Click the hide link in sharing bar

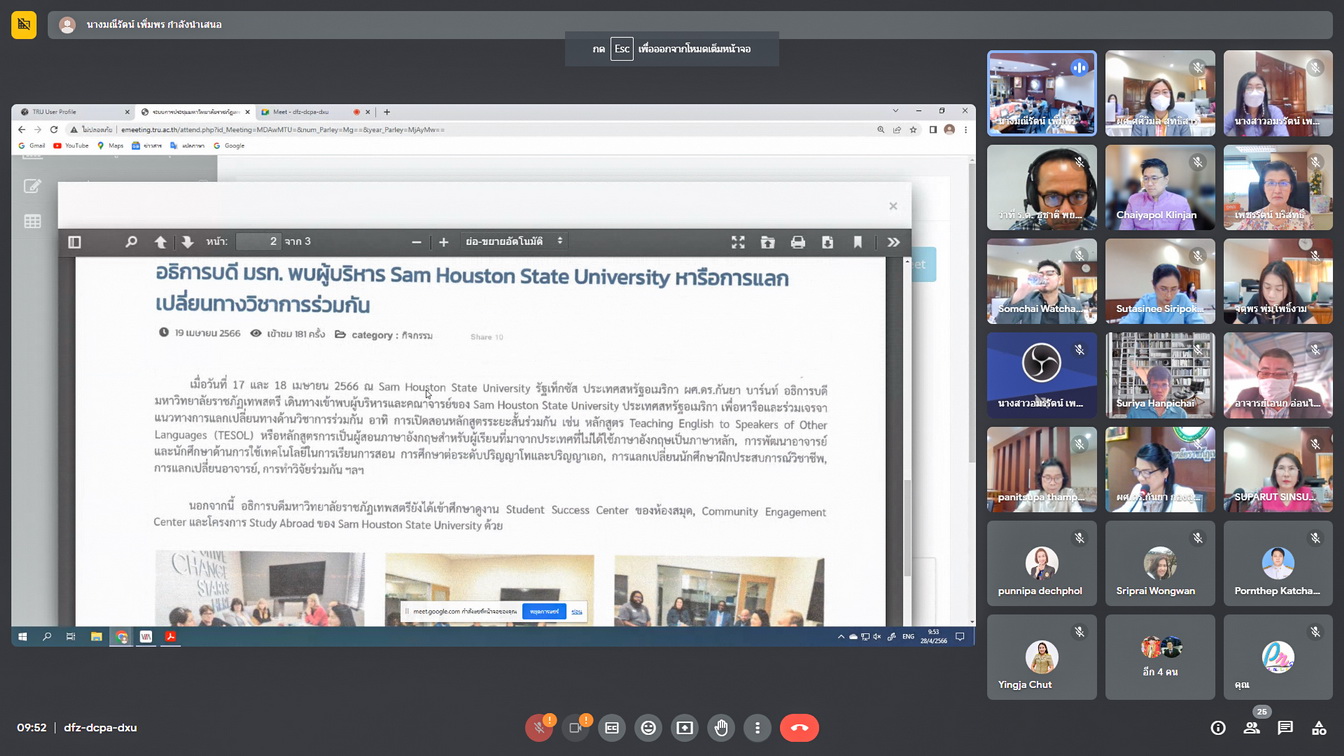pos(577,611)
